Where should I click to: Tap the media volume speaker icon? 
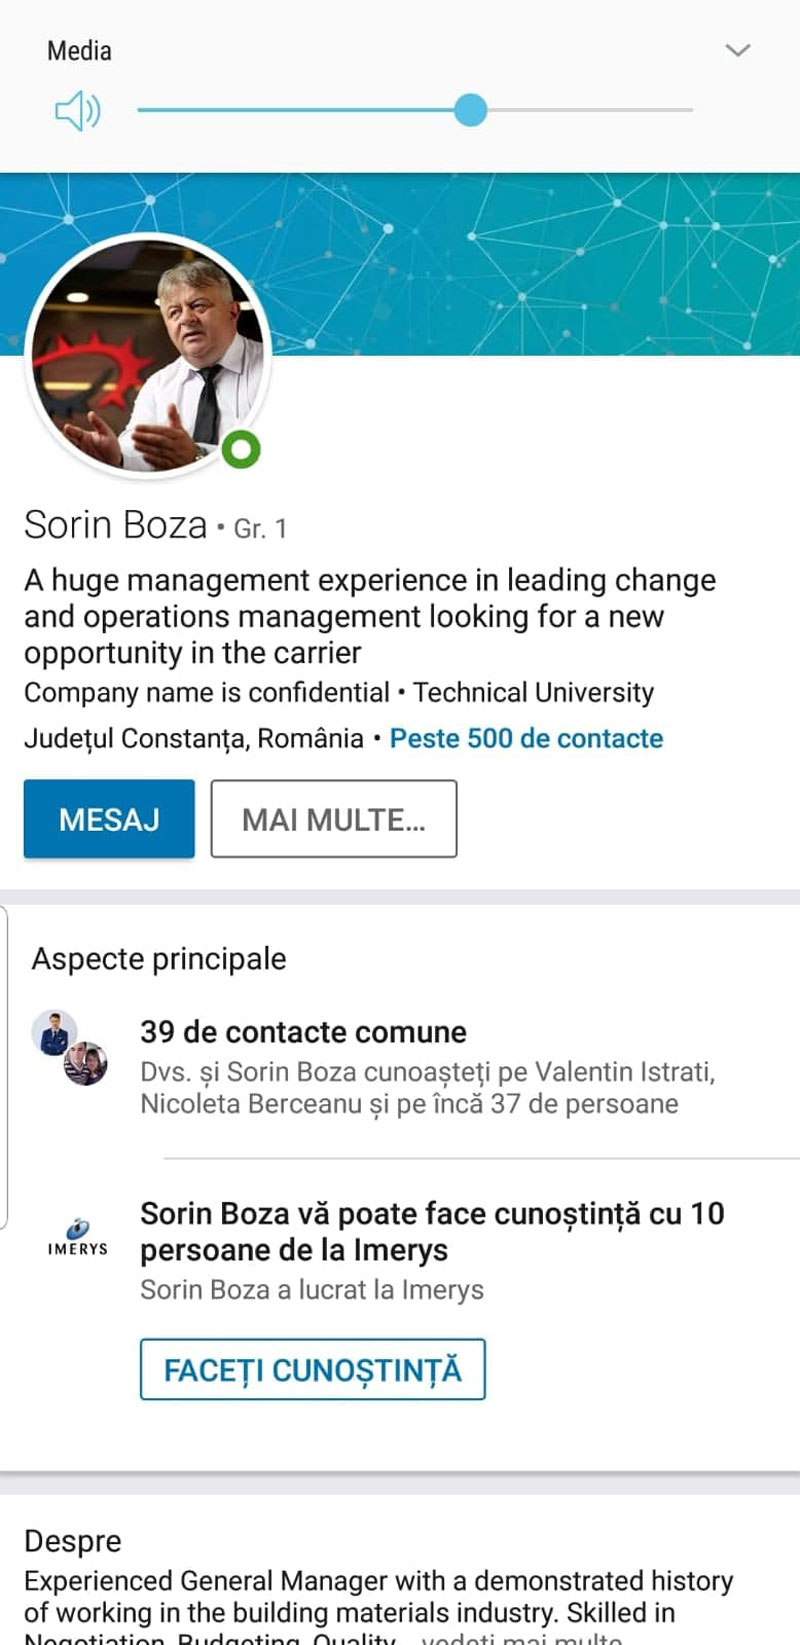[x=77, y=111]
